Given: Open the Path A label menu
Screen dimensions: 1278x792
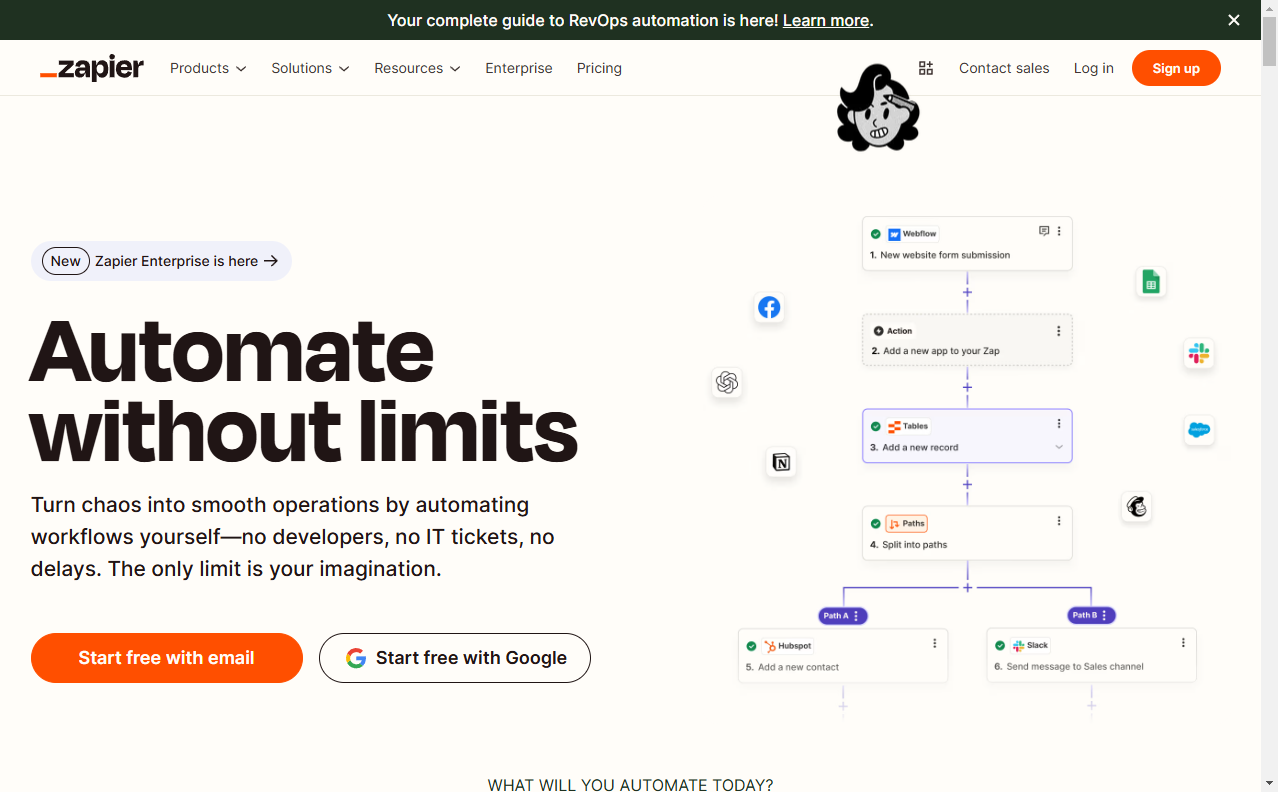Looking at the screenshot, I should pos(843,616).
